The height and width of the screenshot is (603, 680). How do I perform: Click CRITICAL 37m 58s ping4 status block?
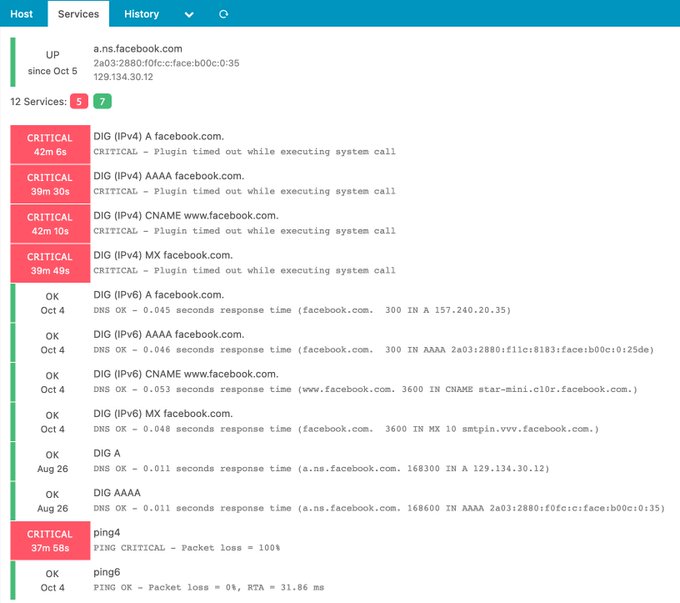[x=50, y=541]
